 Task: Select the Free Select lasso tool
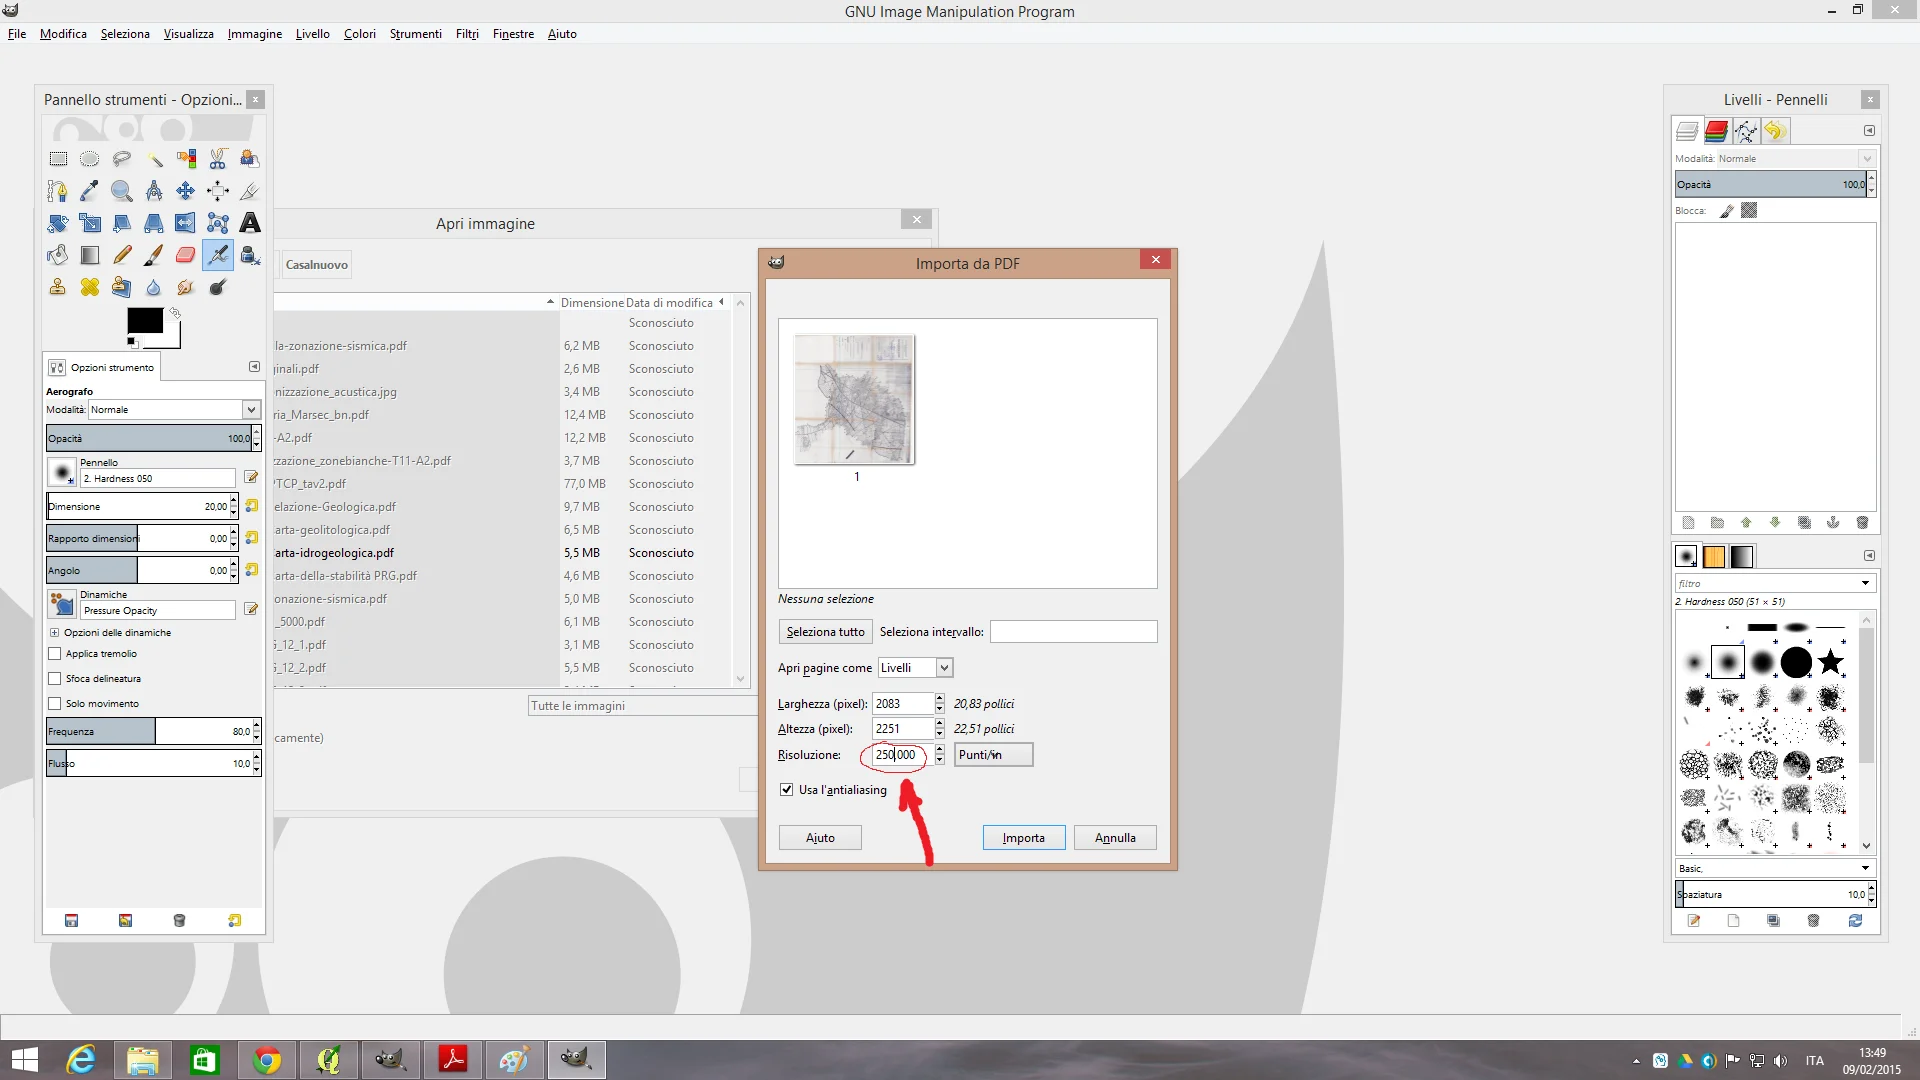pyautogui.click(x=122, y=159)
